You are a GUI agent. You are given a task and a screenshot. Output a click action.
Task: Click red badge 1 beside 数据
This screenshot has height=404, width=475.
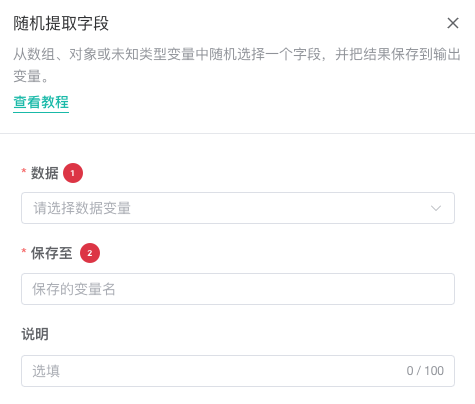pyautogui.click(x=73, y=173)
